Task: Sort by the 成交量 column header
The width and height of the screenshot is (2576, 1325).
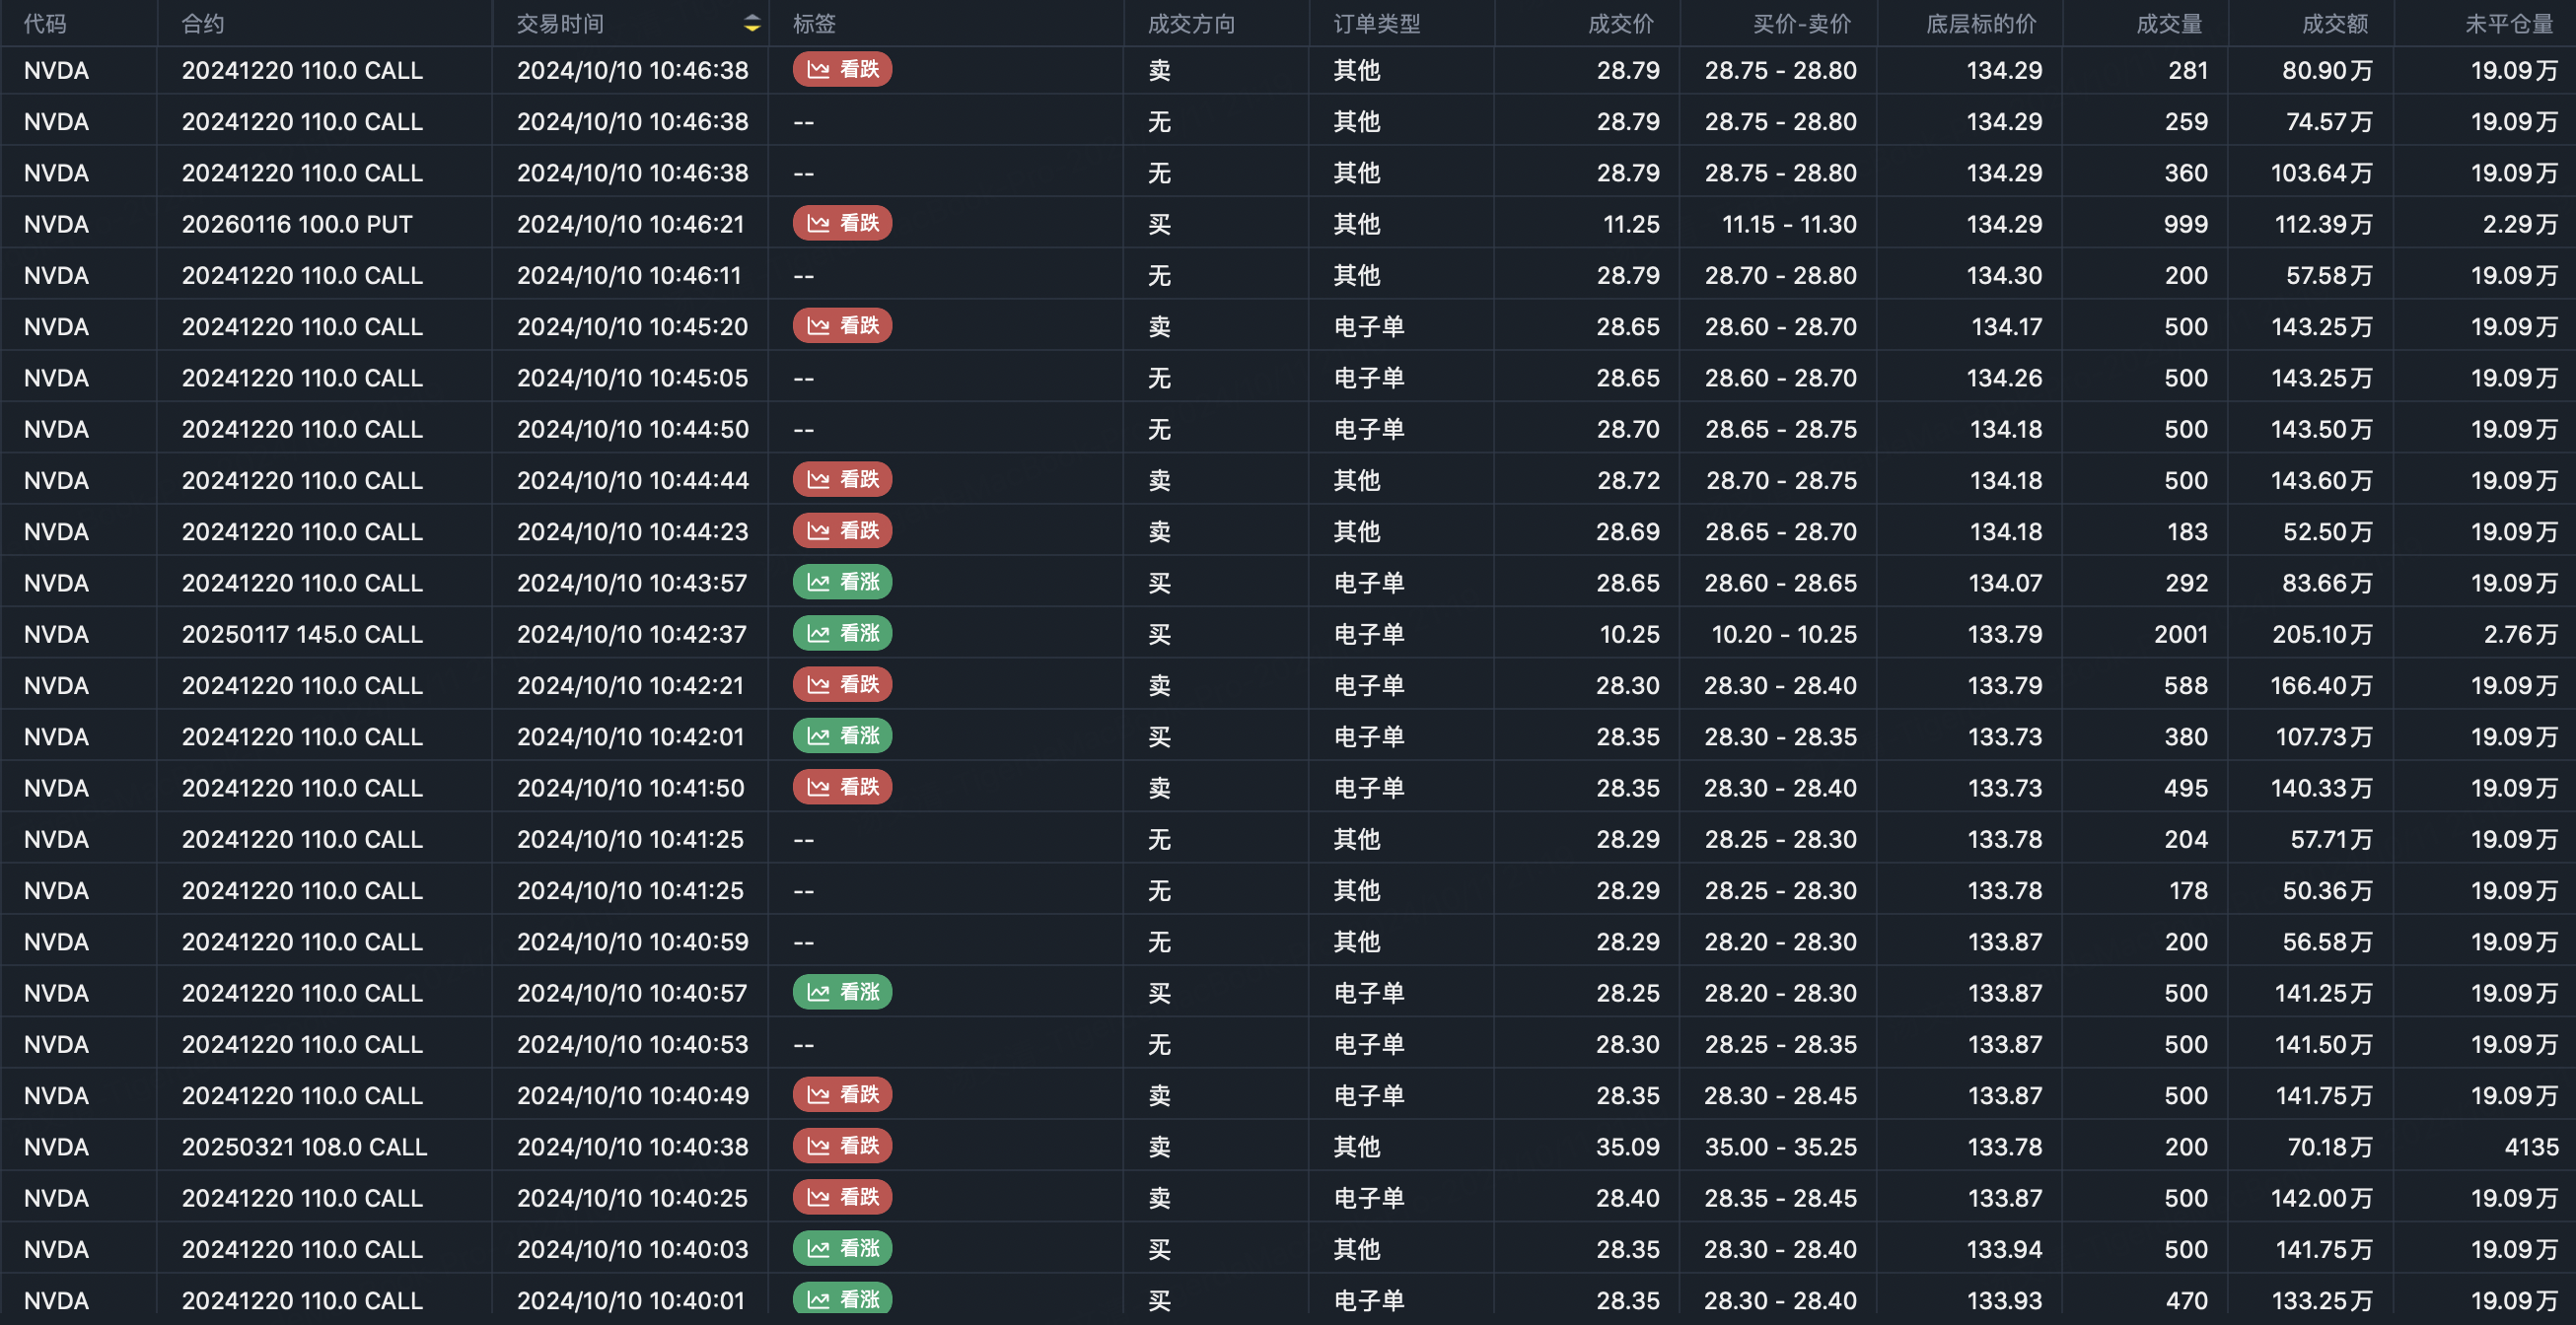Action: tap(2169, 24)
